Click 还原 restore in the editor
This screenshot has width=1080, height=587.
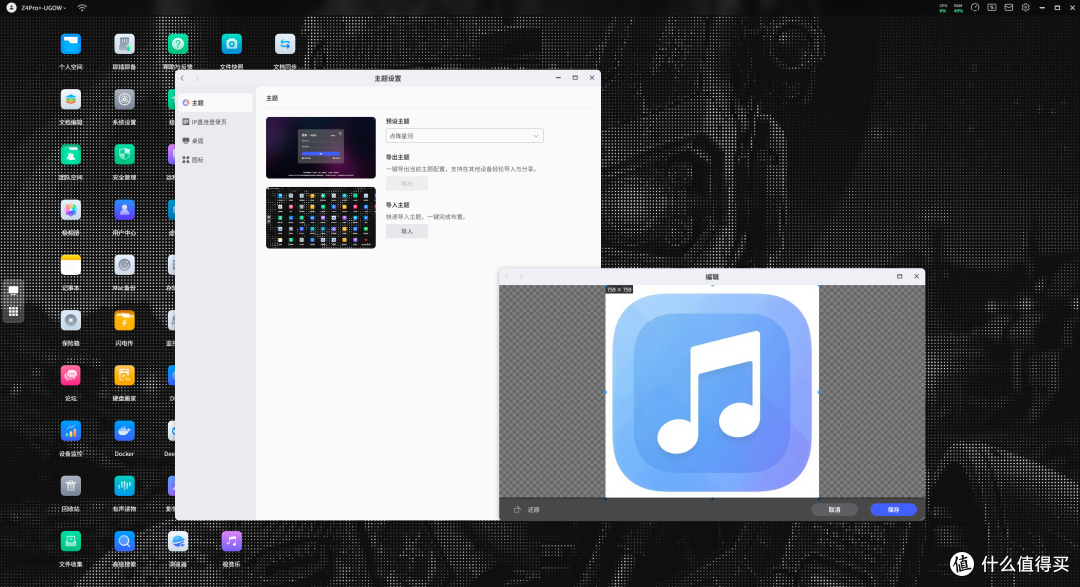(527, 510)
